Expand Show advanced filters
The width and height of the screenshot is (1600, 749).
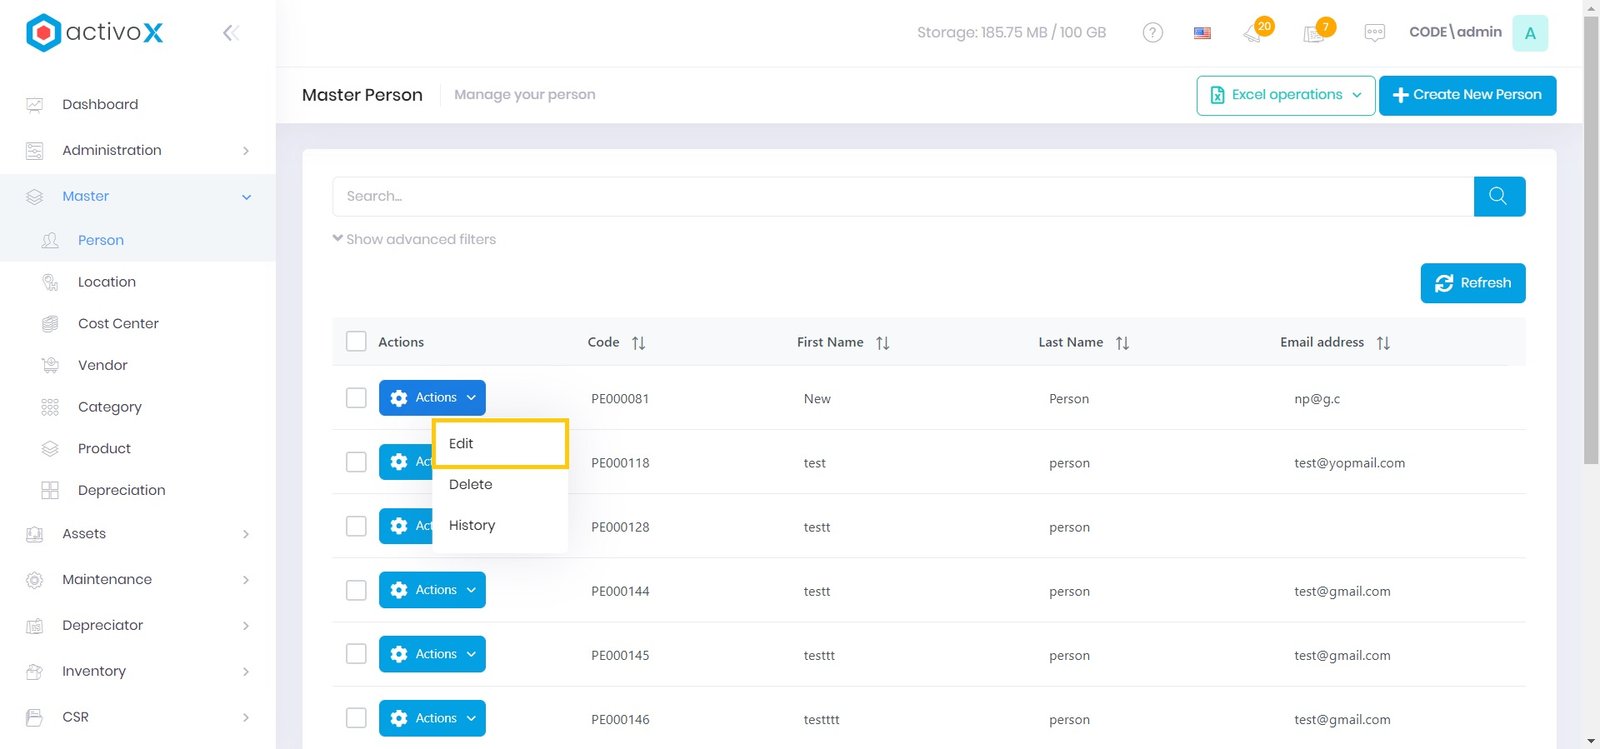point(414,239)
